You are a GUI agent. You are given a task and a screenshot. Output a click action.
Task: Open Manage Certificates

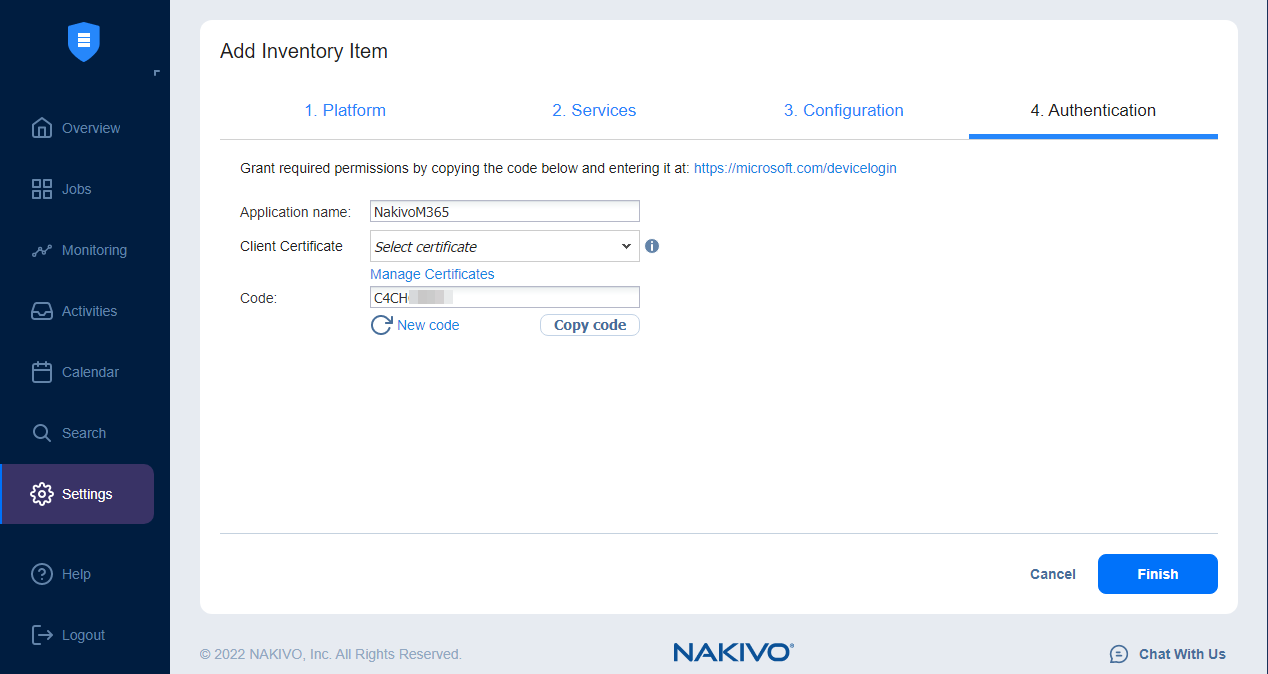coord(432,273)
